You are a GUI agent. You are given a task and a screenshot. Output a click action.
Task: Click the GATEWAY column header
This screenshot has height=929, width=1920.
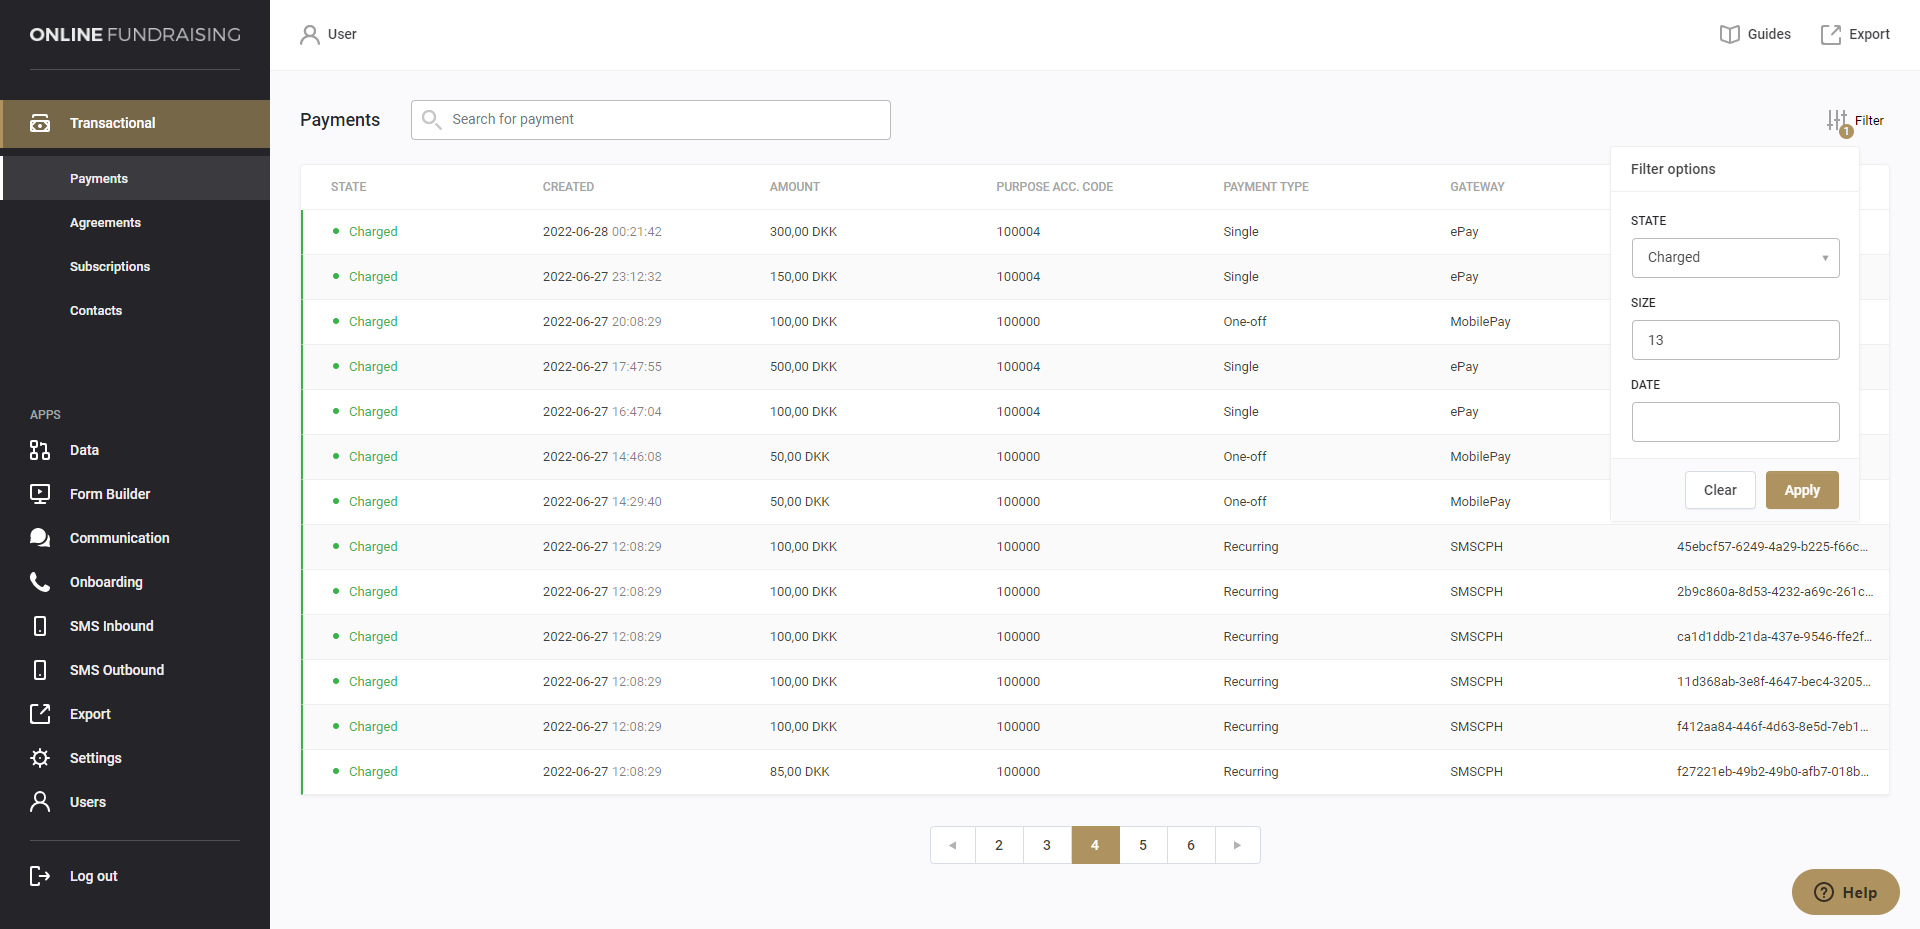pos(1477,187)
